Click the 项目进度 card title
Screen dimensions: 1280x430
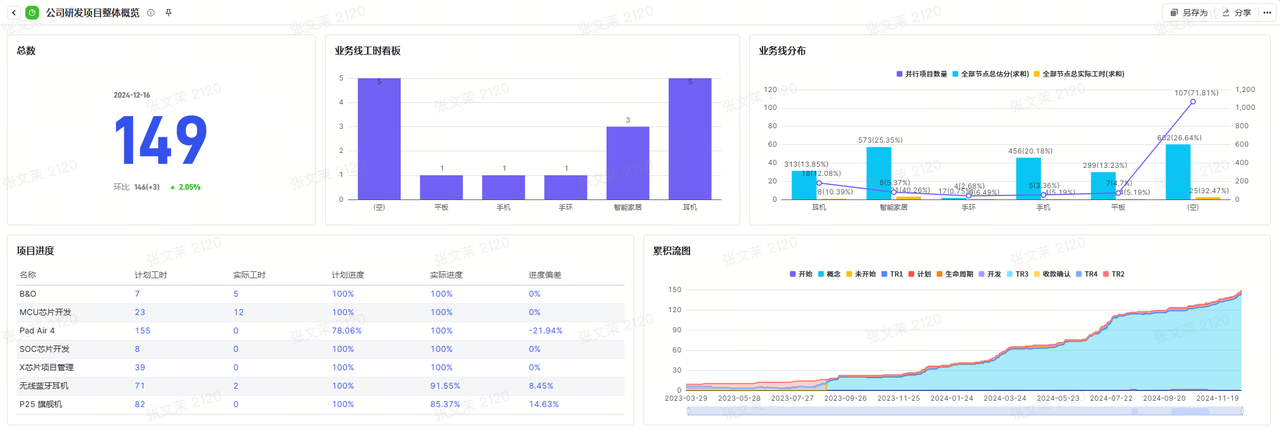click(x=35, y=250)
